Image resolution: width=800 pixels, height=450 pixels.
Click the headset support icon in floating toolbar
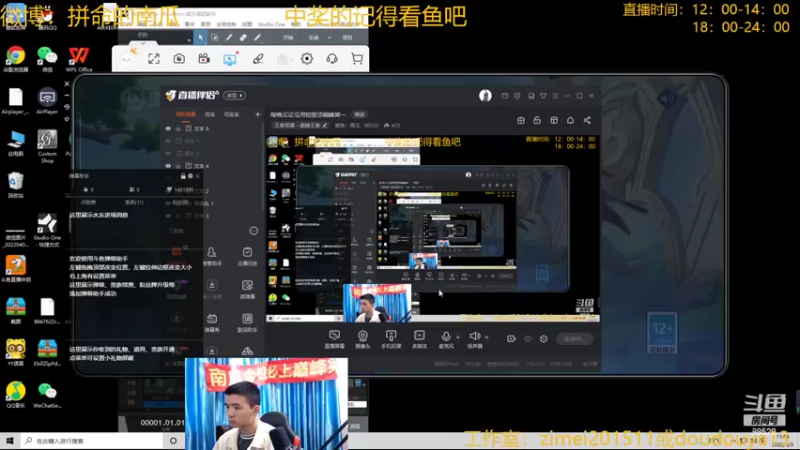332,59
